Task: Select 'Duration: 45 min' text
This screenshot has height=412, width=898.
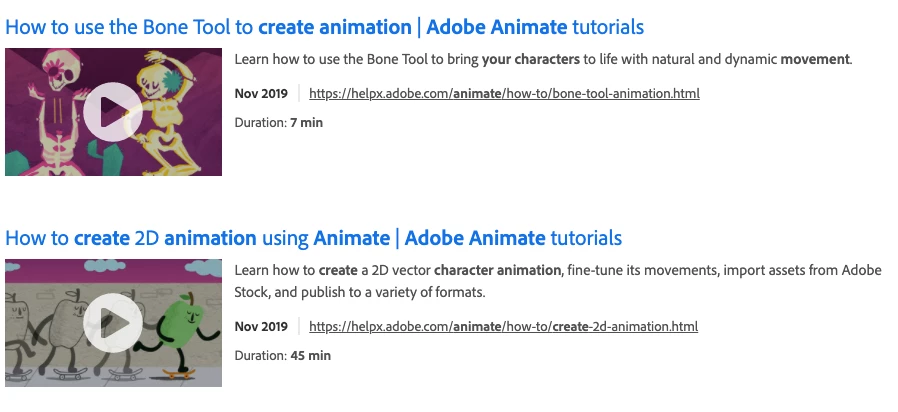Action: (x=283, y=356)
